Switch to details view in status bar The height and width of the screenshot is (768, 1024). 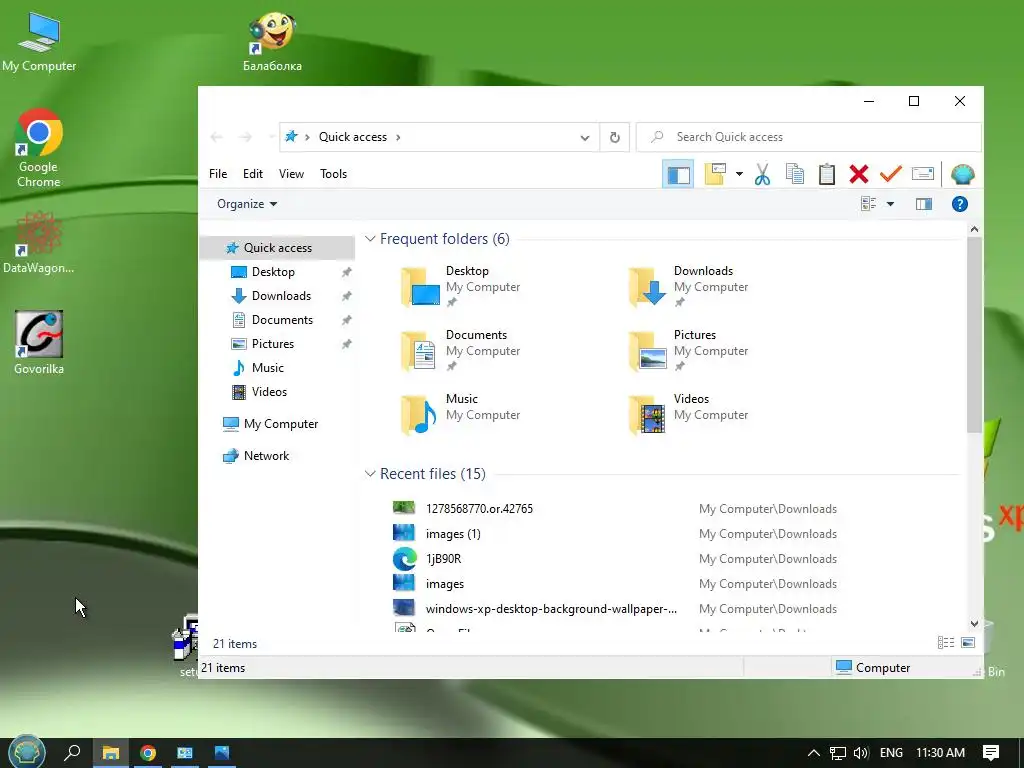[946, 643]
